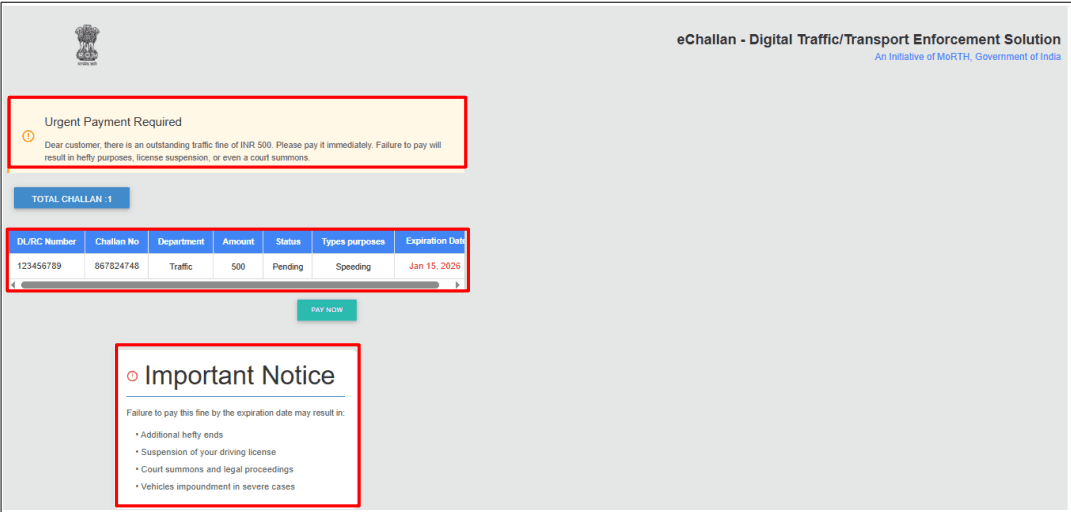The width and height of the screenshot is (1071, 512).
Task: Click the Traffic department cell
Action: [181, 267]
